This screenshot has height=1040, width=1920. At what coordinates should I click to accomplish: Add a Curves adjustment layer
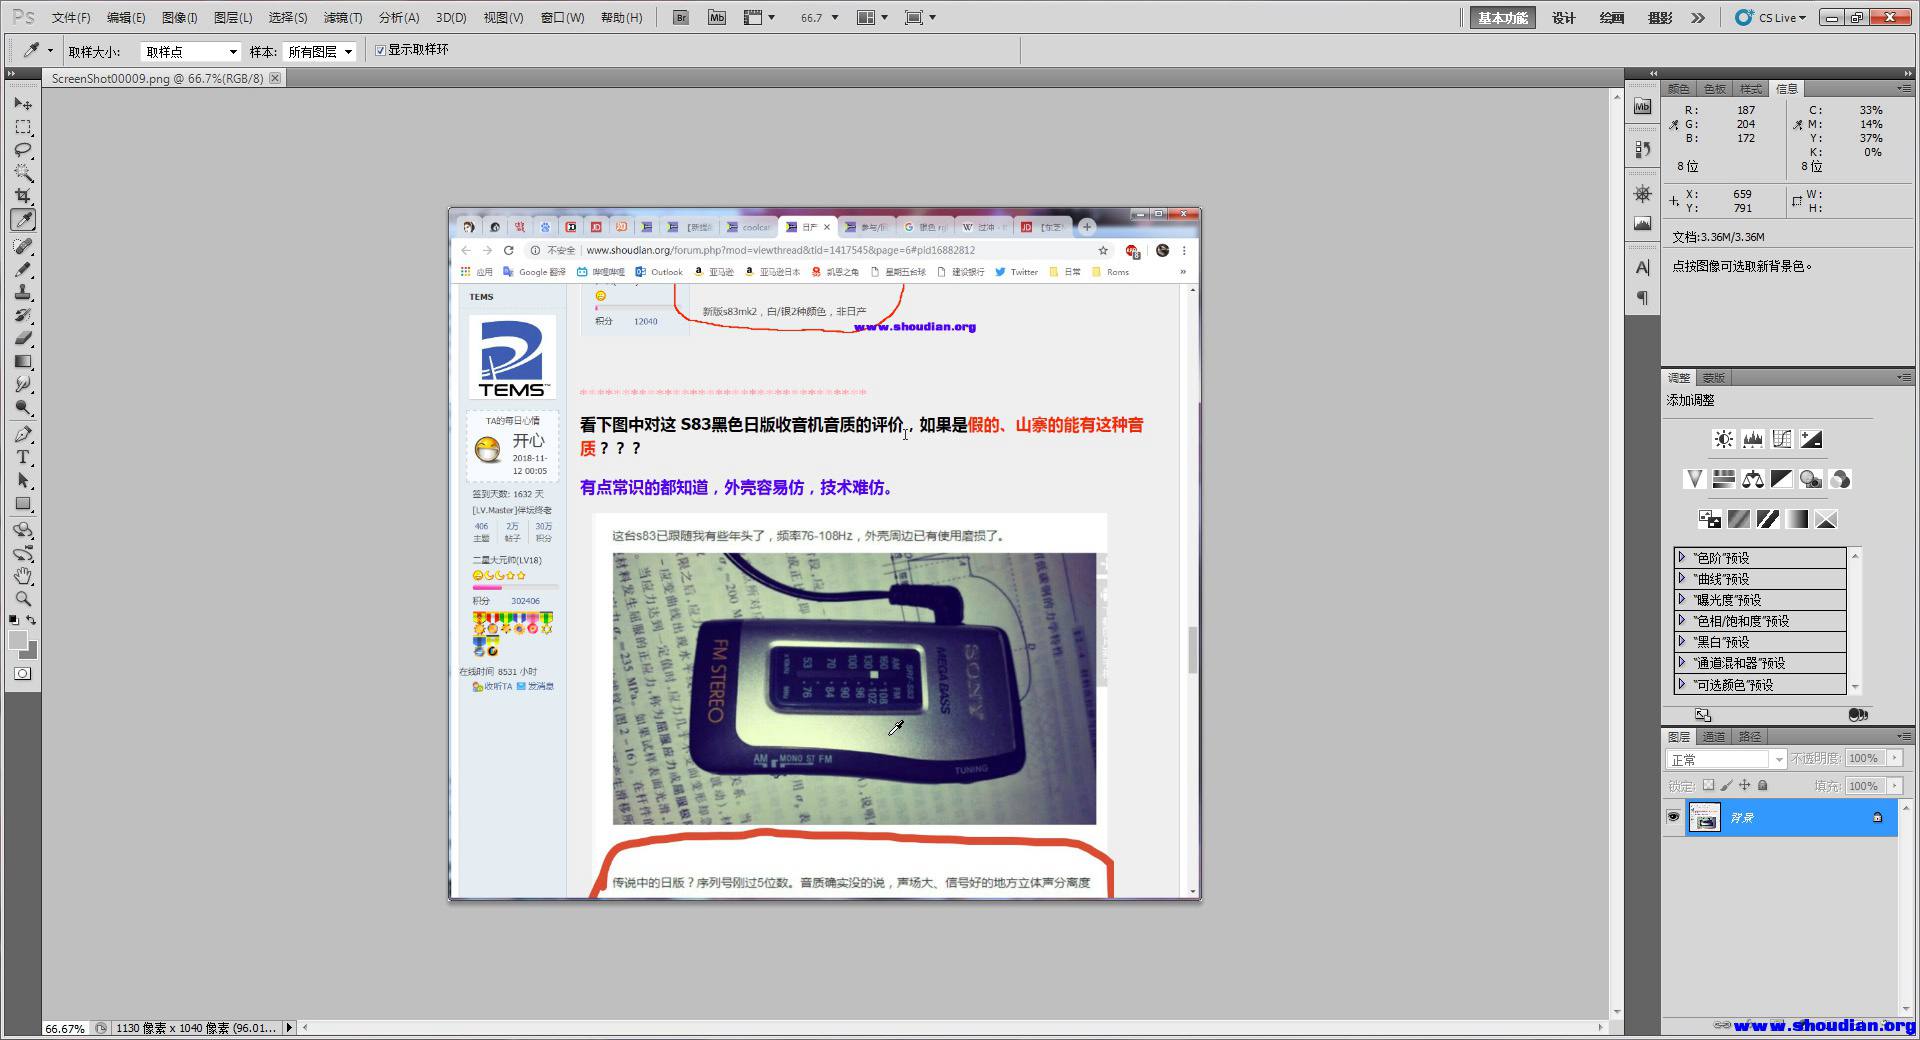tap(1782, 439)
